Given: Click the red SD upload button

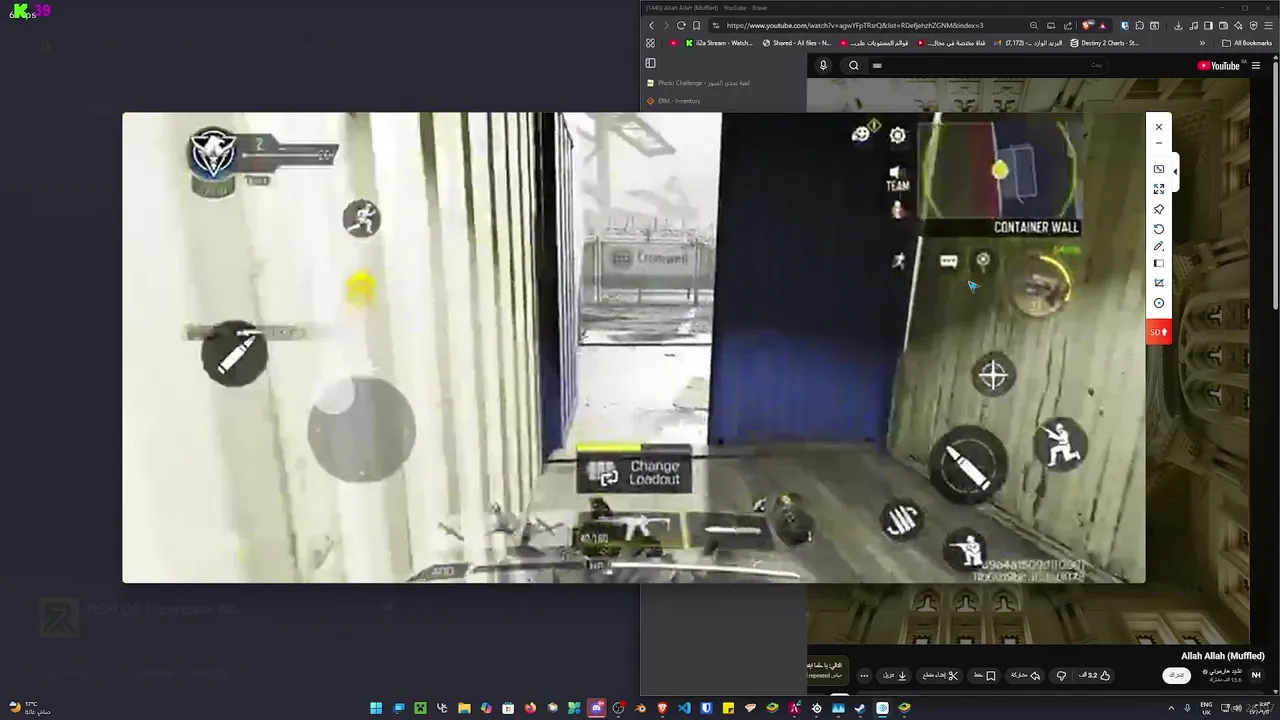Looking at the screenshot, I should coord(1159,332).
